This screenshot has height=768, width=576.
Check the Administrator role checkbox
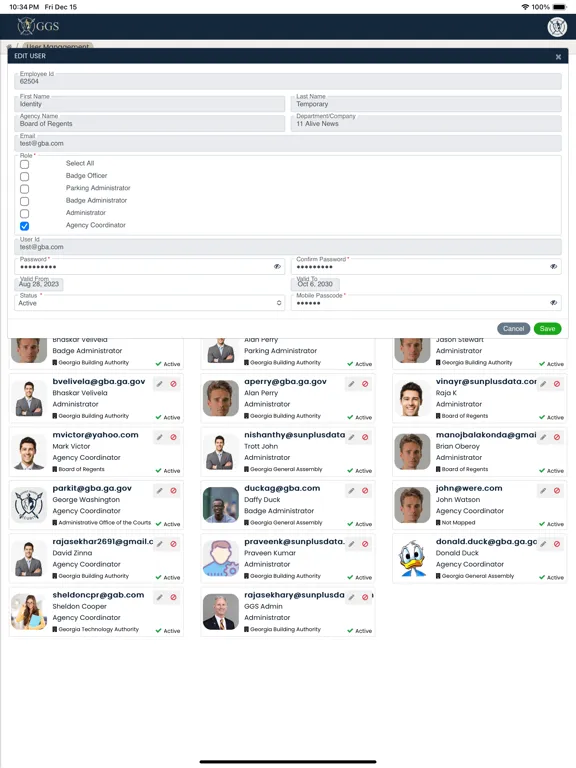[x=24, y=214]
